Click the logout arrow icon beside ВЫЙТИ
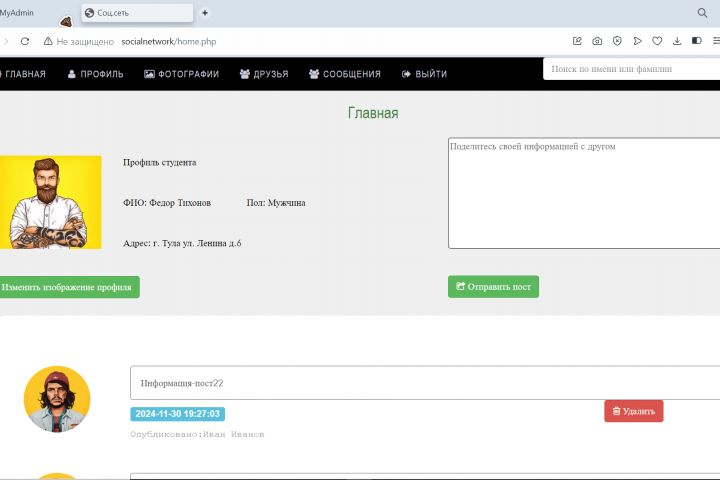Screen dimensions: 720x480 [x=406, y=74]
